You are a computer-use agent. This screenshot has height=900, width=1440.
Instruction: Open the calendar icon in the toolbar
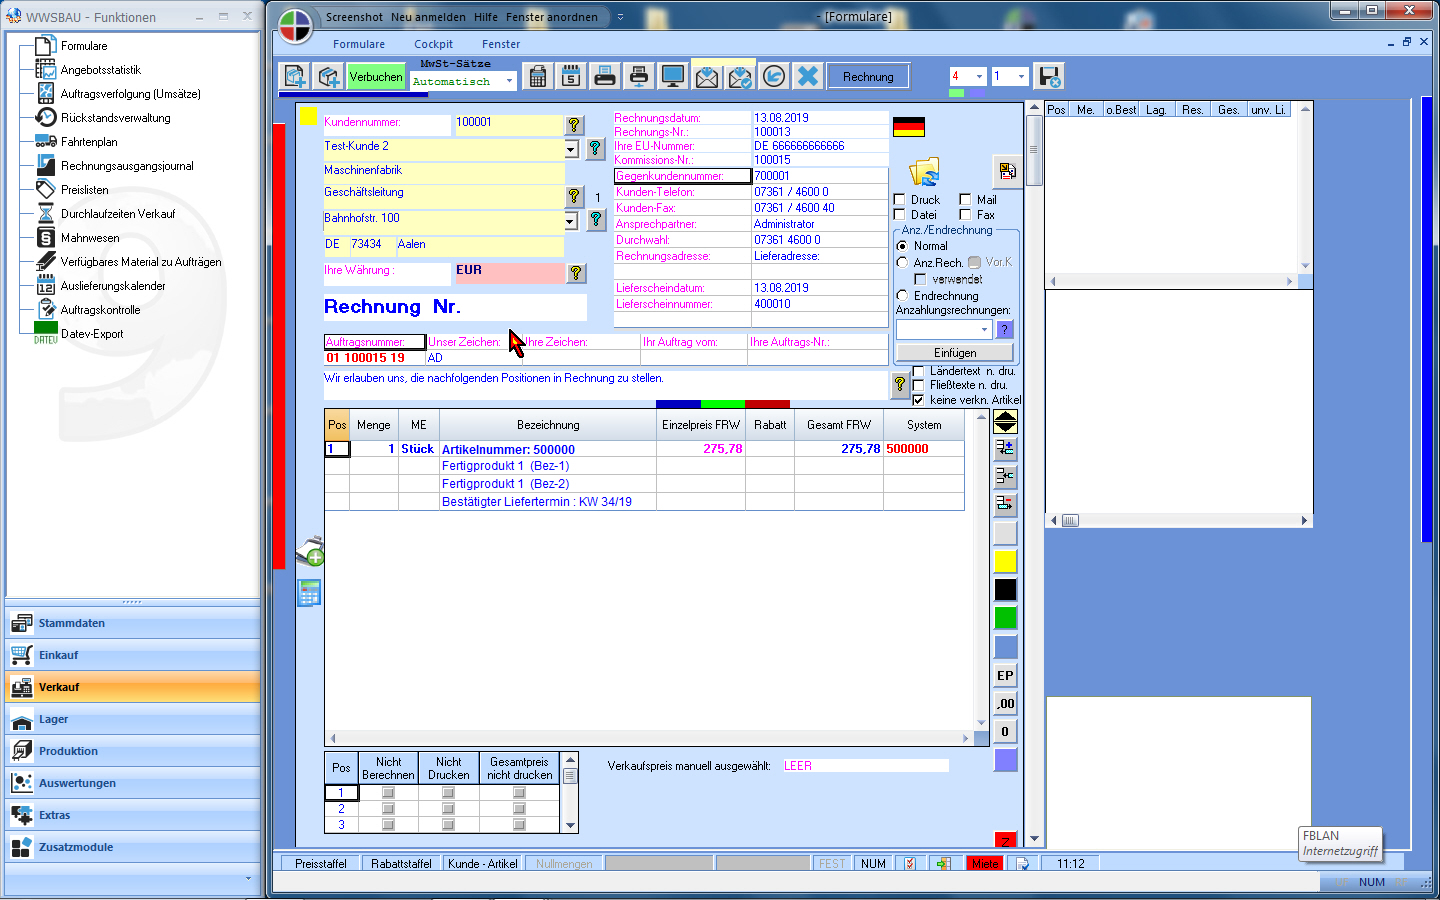tap(571, 77)
